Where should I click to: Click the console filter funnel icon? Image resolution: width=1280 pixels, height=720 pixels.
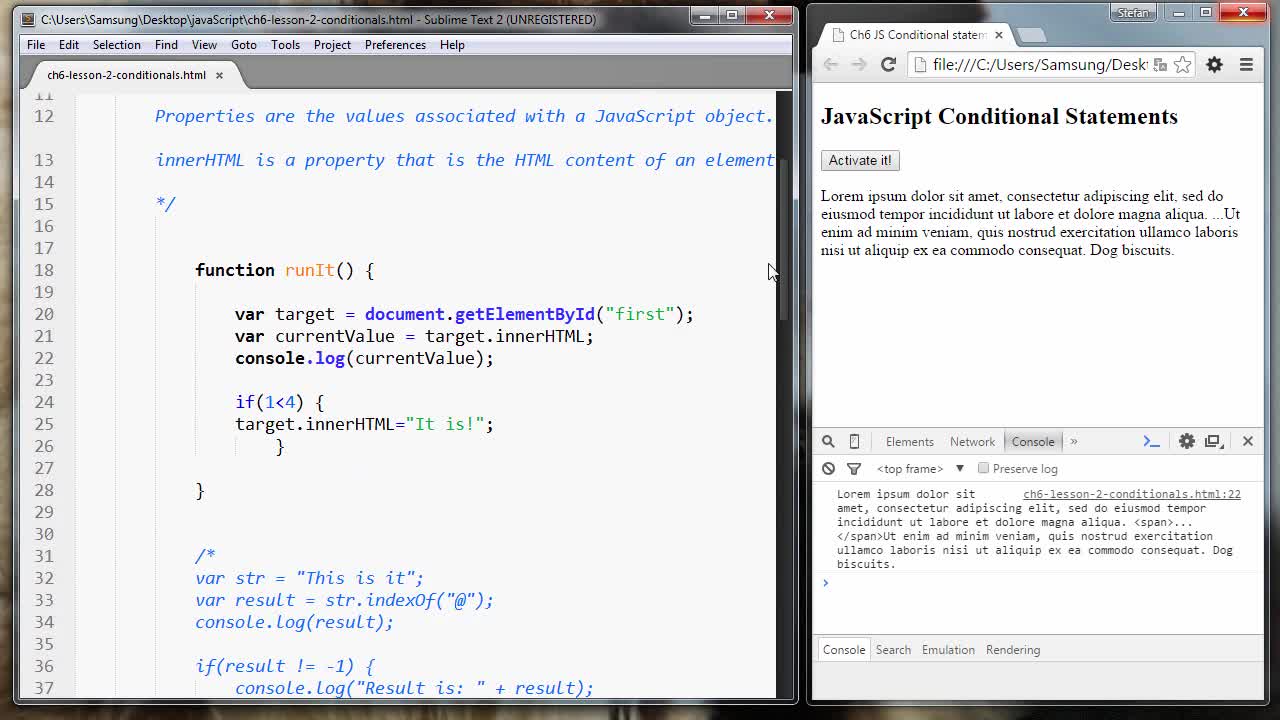(854, 468)
